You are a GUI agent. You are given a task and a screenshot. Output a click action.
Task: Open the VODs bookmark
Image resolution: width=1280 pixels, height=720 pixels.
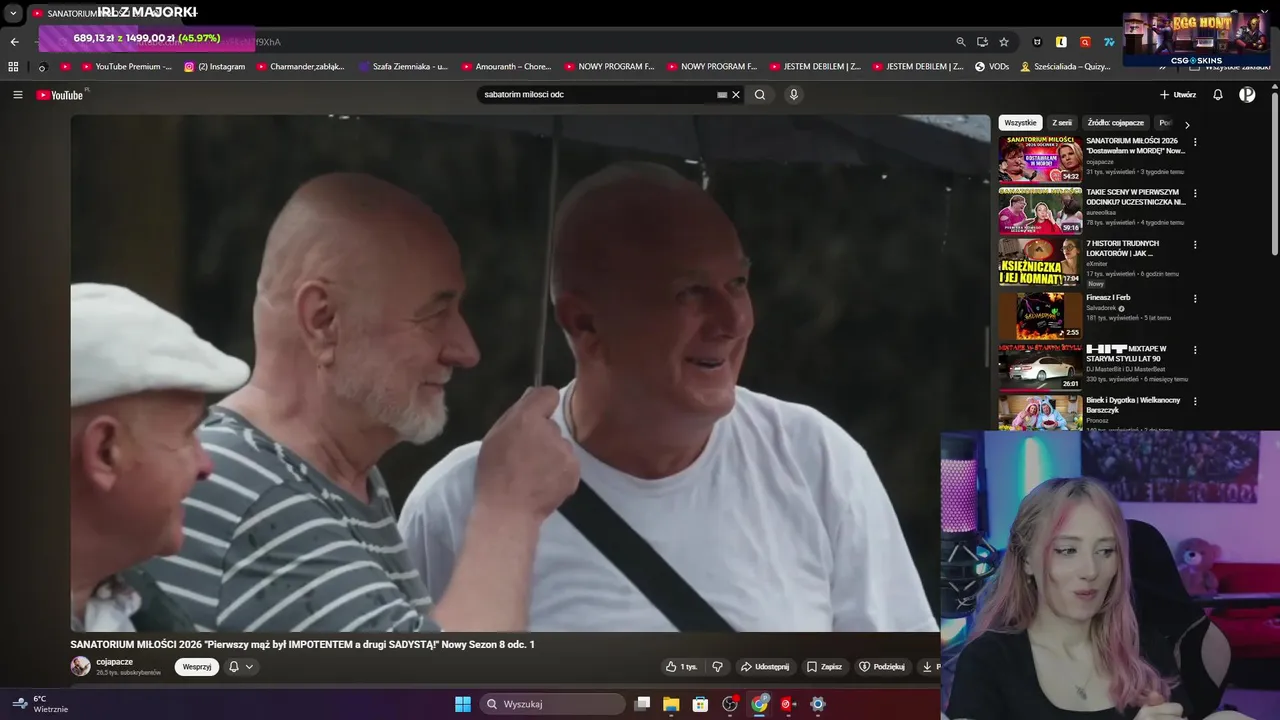coord(992,67)
